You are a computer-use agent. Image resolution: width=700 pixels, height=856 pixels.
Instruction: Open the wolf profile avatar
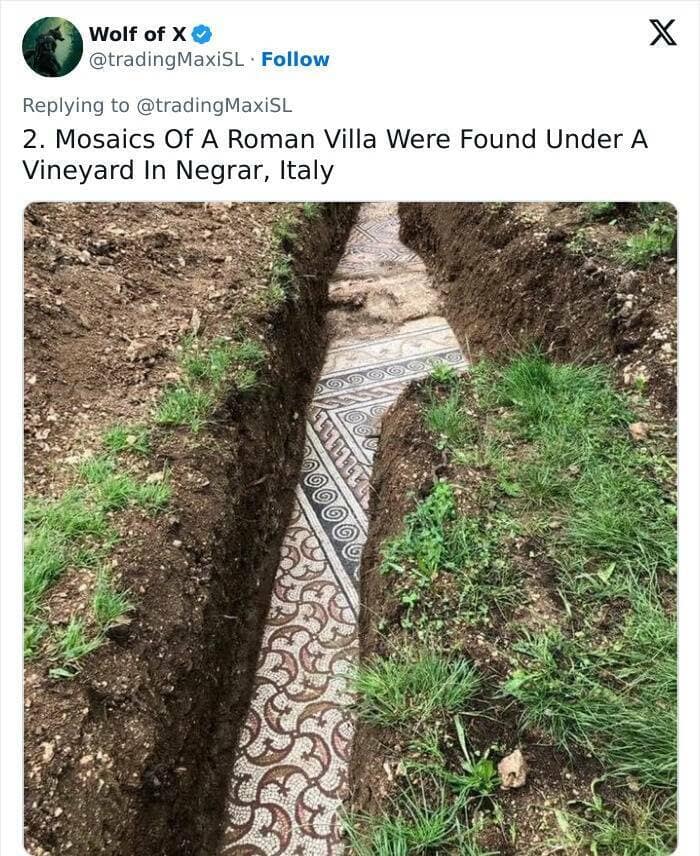click(52, 46)
